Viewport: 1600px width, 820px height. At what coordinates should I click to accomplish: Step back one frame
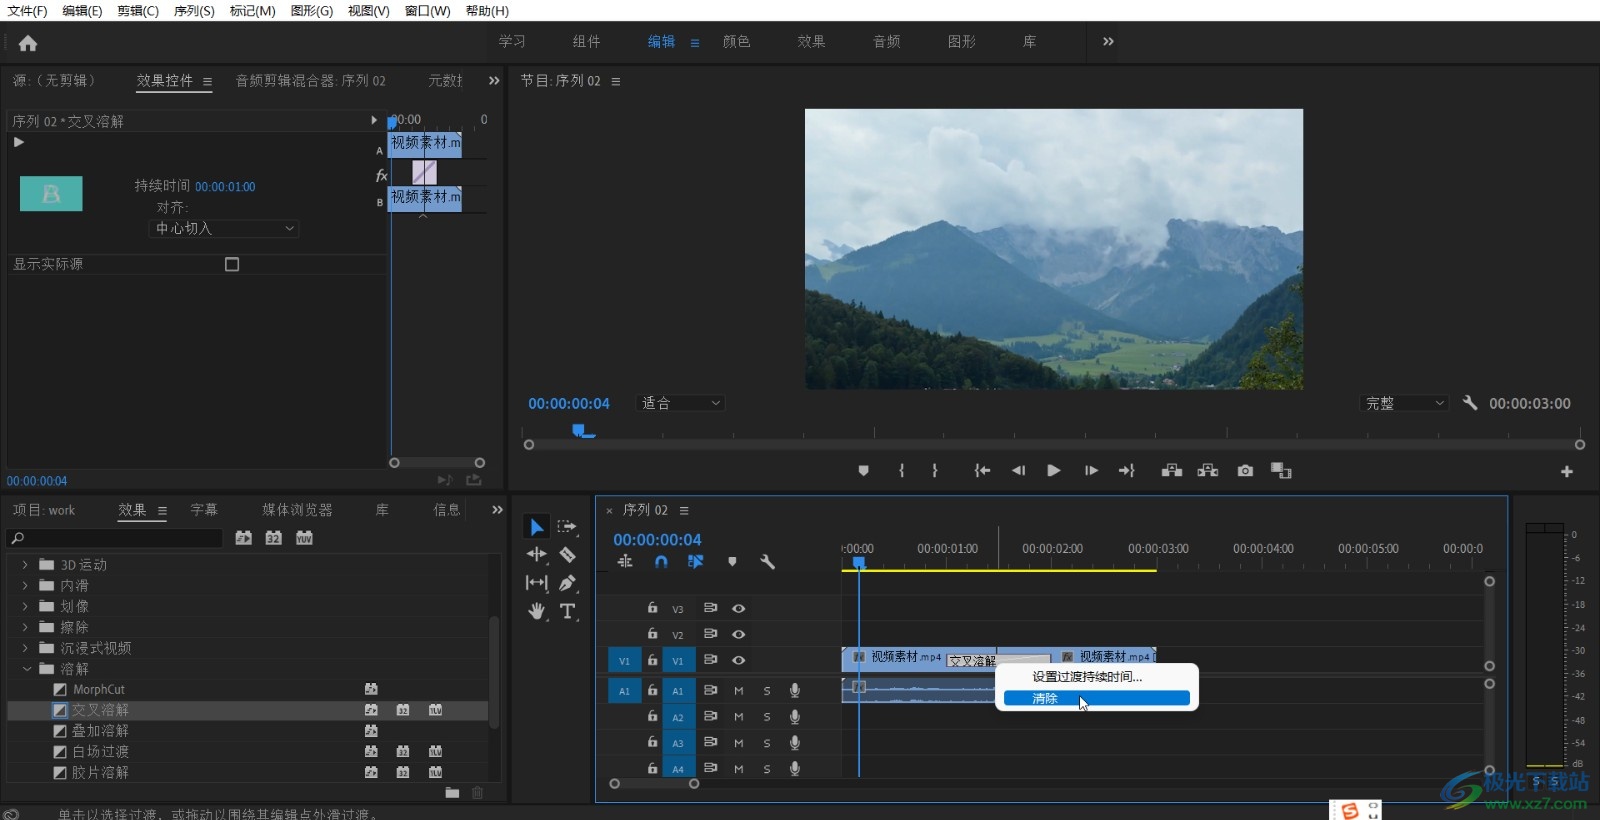click(1018, 471)
